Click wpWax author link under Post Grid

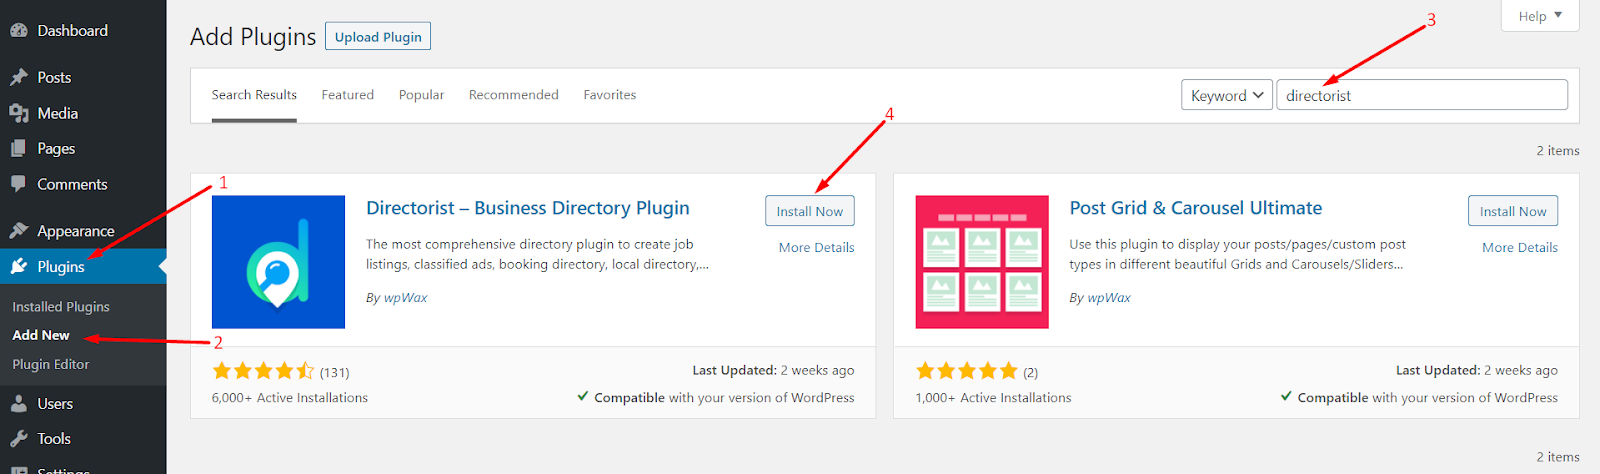pos(1109,298)
